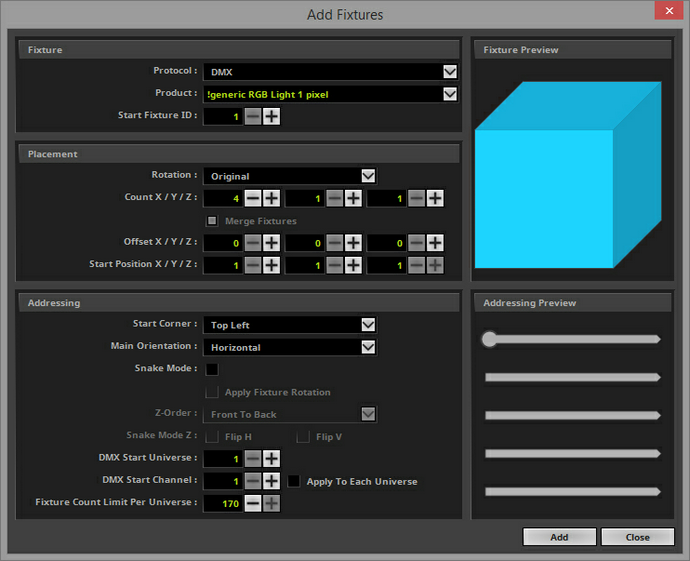Image resolution: width=690 pixels, height=561 pixels.
Task: Increase Count Z with plus button
Action: [x=435, y=198]
